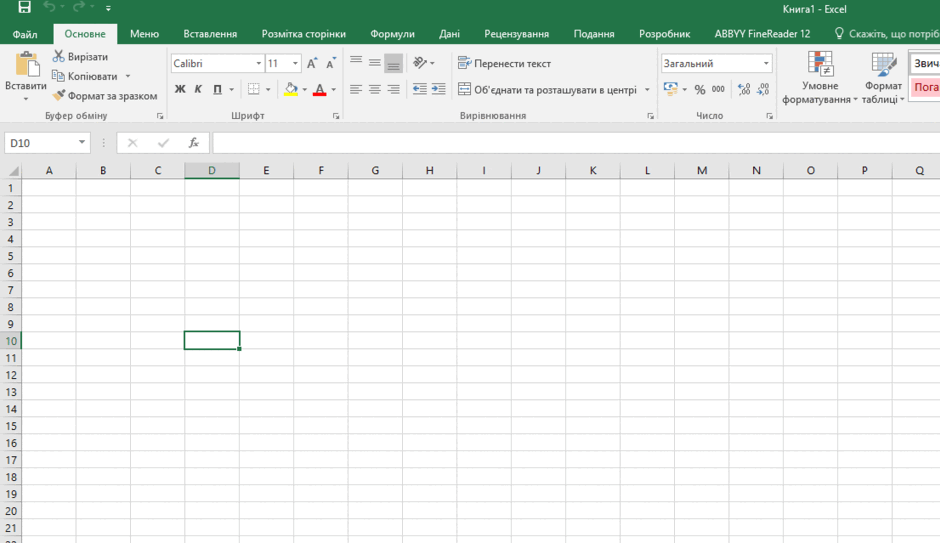940x543 pixels.
Task: Expand underline style dropdown arrow
Action: pos(231,89)
